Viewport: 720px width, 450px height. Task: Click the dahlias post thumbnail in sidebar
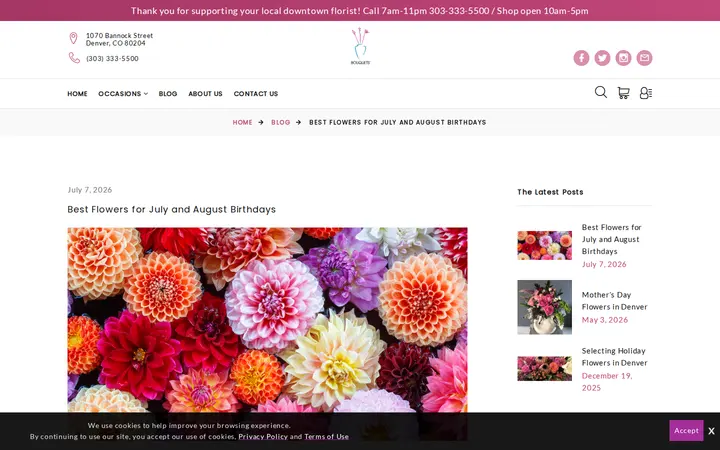point(545,245)
